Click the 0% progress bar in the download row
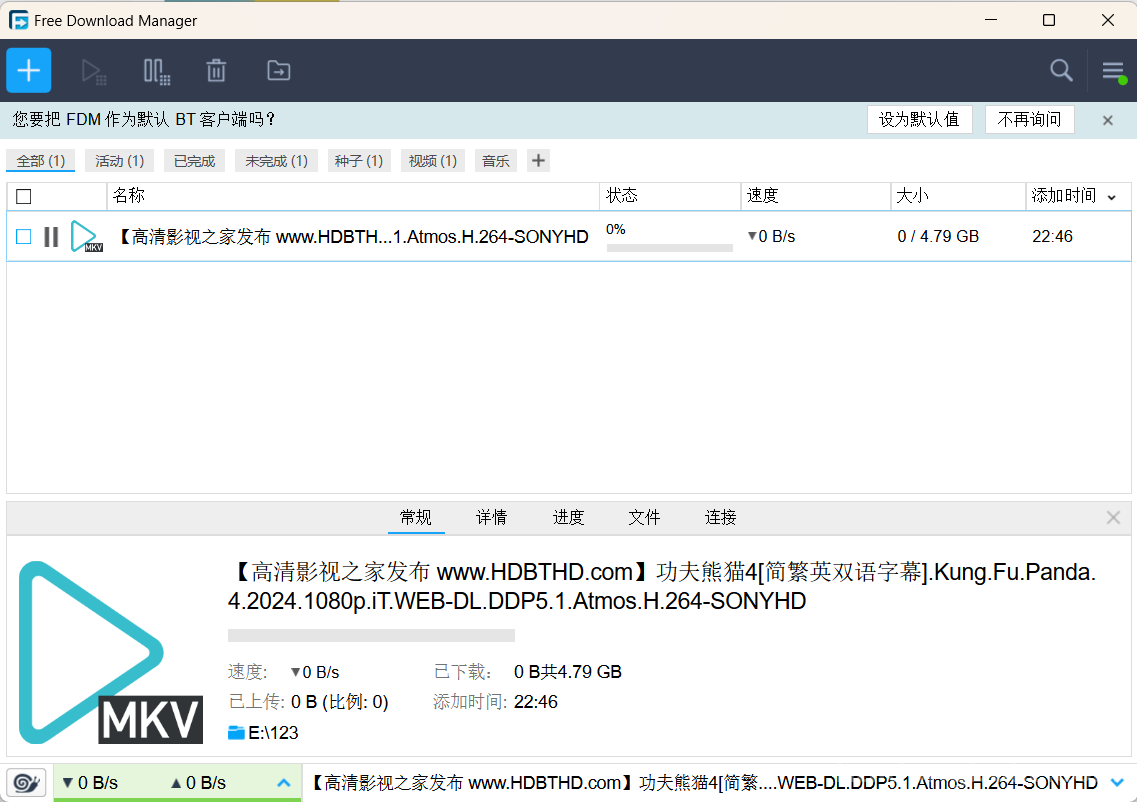The width and height of the screenshot is (1137, 802). 669,248
